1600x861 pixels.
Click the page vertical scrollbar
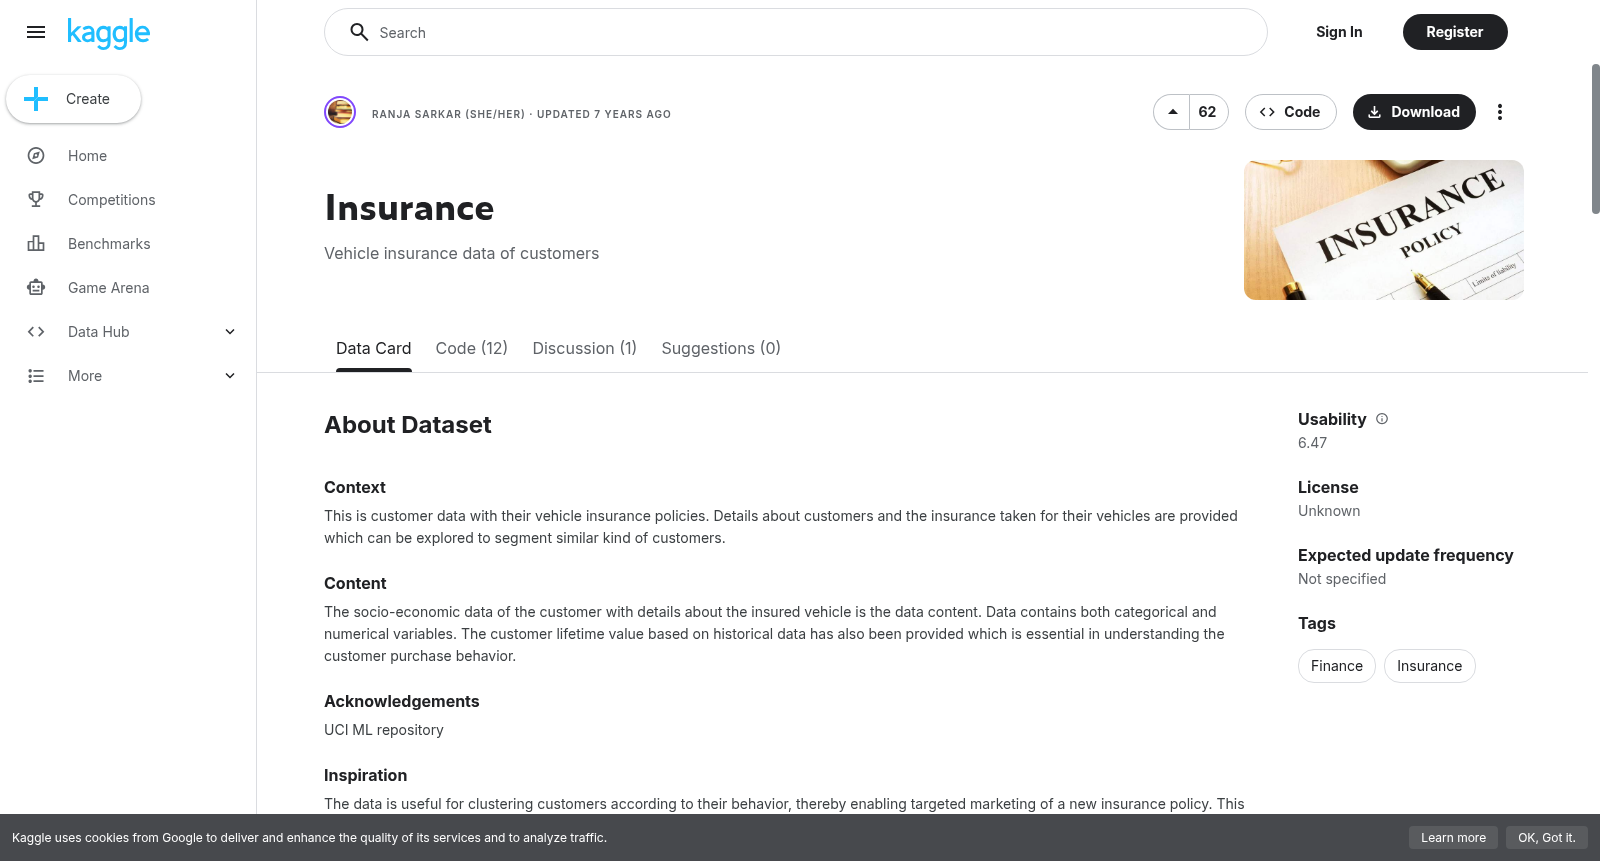(1595, 139)
